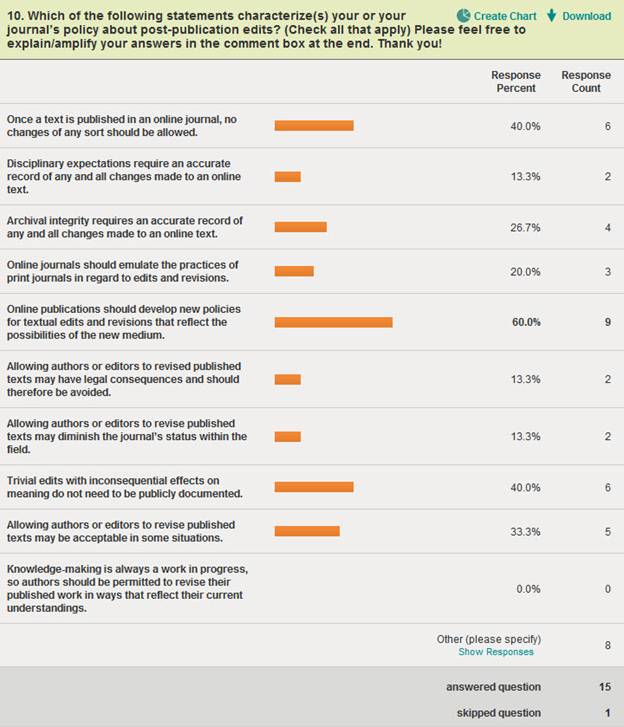Show Responses for the Other option
624x727 pixels.
point(496,652)
